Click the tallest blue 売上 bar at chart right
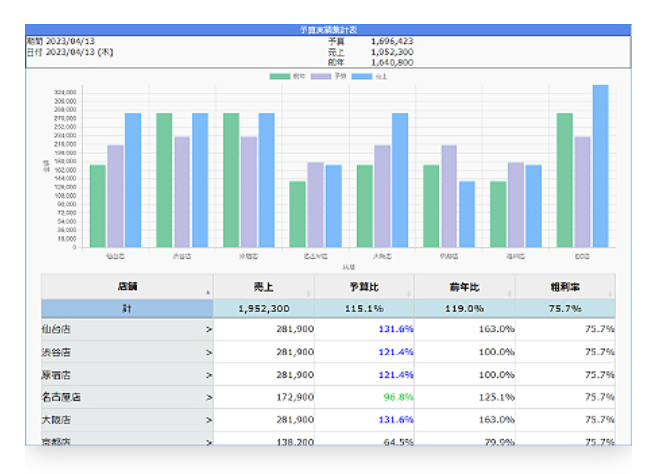The width and height of the screenshot is (657, 474). pyautogui.click(x=600, y=165)
